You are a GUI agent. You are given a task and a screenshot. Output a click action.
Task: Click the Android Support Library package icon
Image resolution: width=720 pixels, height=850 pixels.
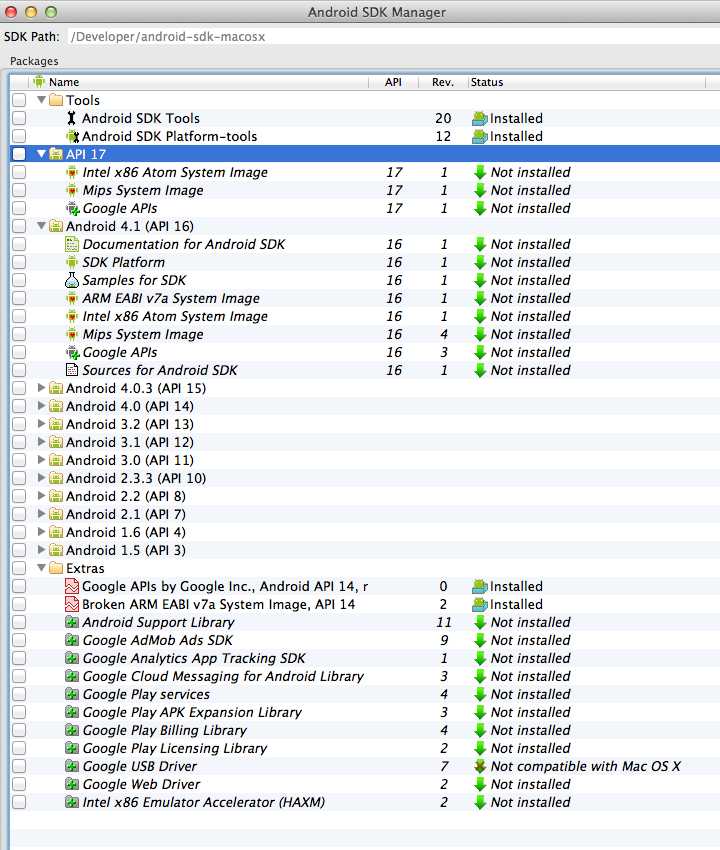click(72, 622)
